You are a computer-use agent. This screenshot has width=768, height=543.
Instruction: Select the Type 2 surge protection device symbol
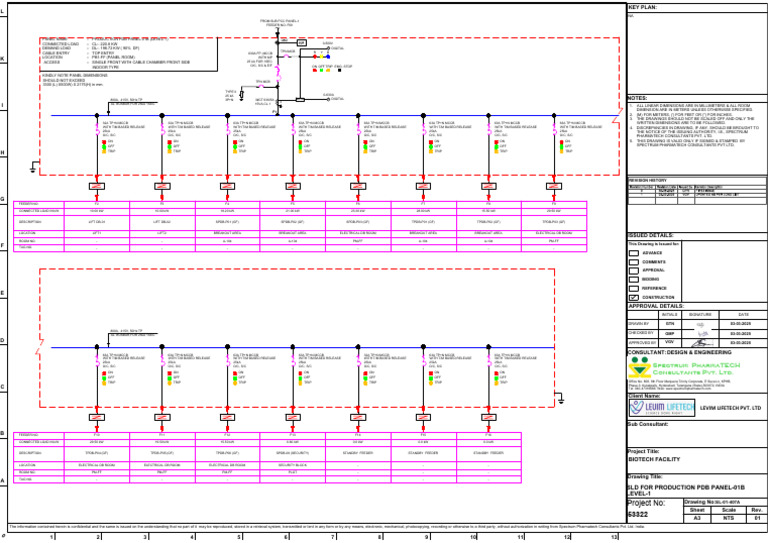pos(241,95)
